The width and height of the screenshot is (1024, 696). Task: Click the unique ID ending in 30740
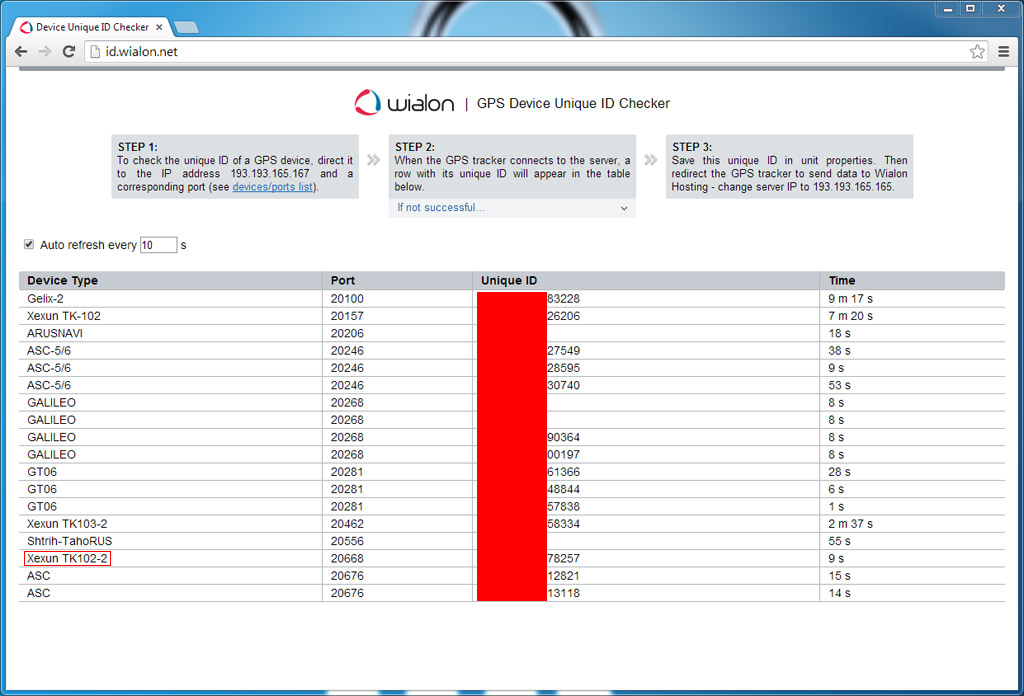coord(564,385)
